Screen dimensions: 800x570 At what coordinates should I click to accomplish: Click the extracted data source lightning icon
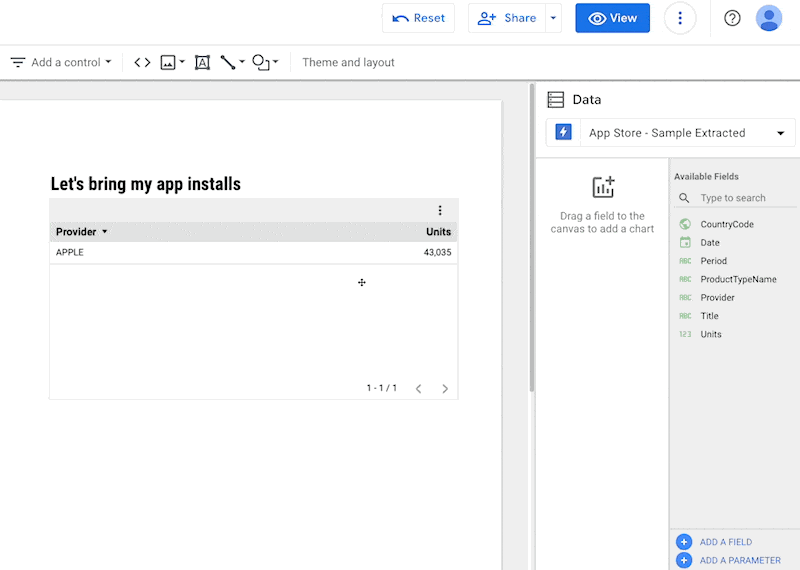563,133
